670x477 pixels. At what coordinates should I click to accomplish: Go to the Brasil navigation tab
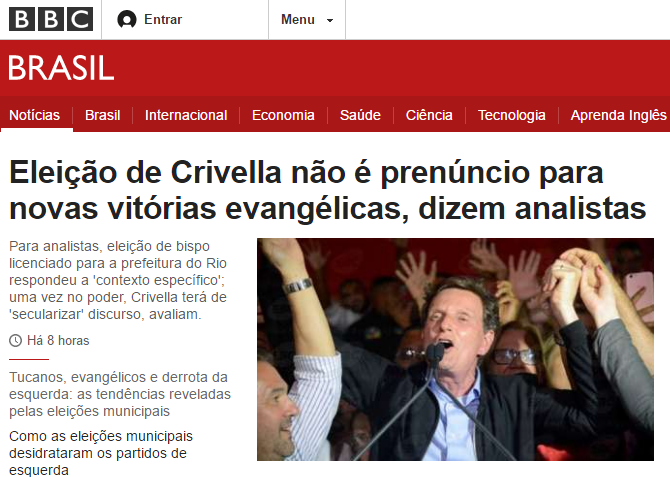(103, 115)
